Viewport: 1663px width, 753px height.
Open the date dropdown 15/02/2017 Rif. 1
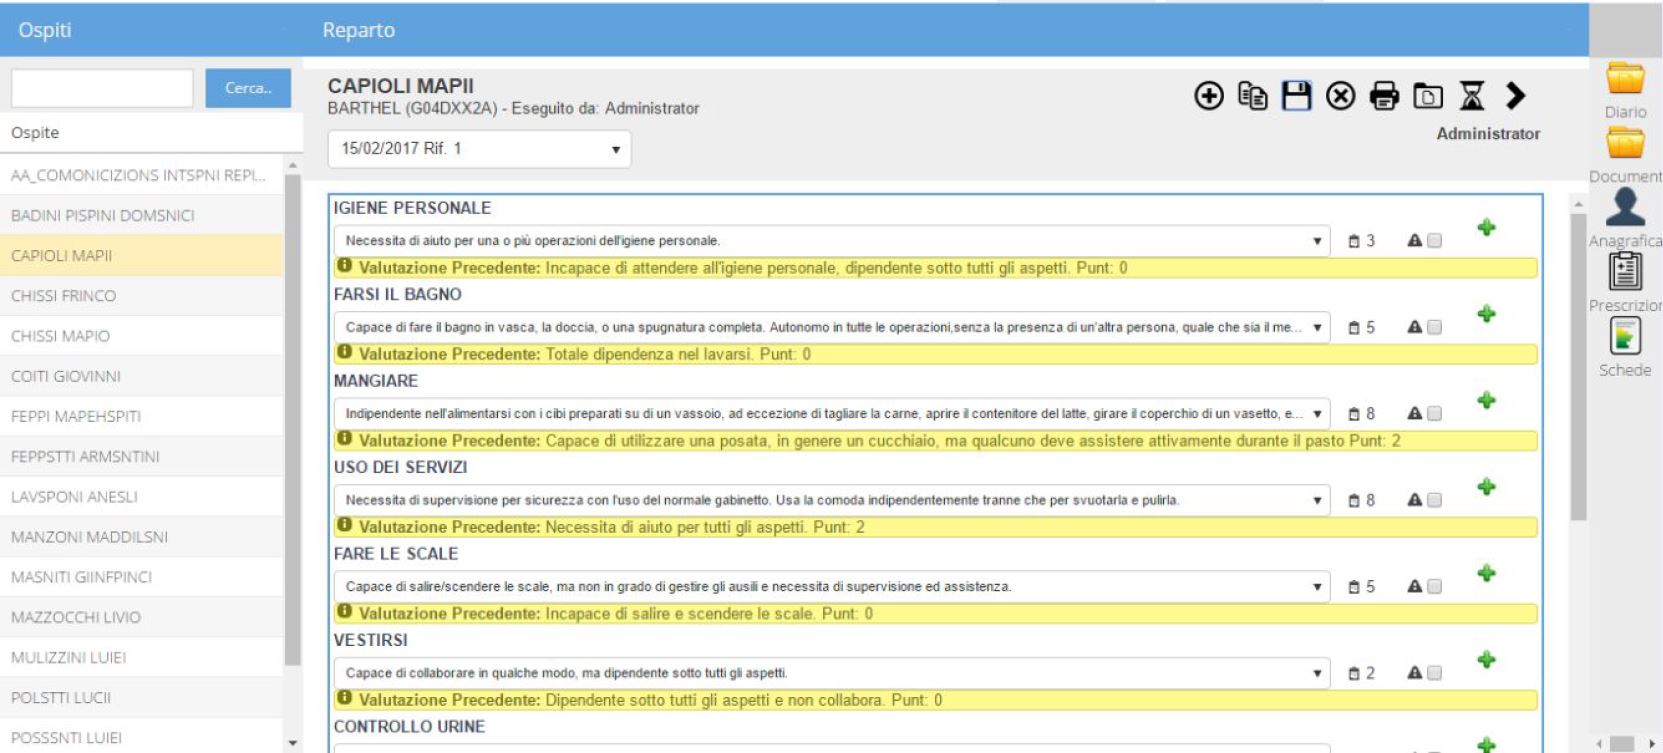tap(480, 149)
